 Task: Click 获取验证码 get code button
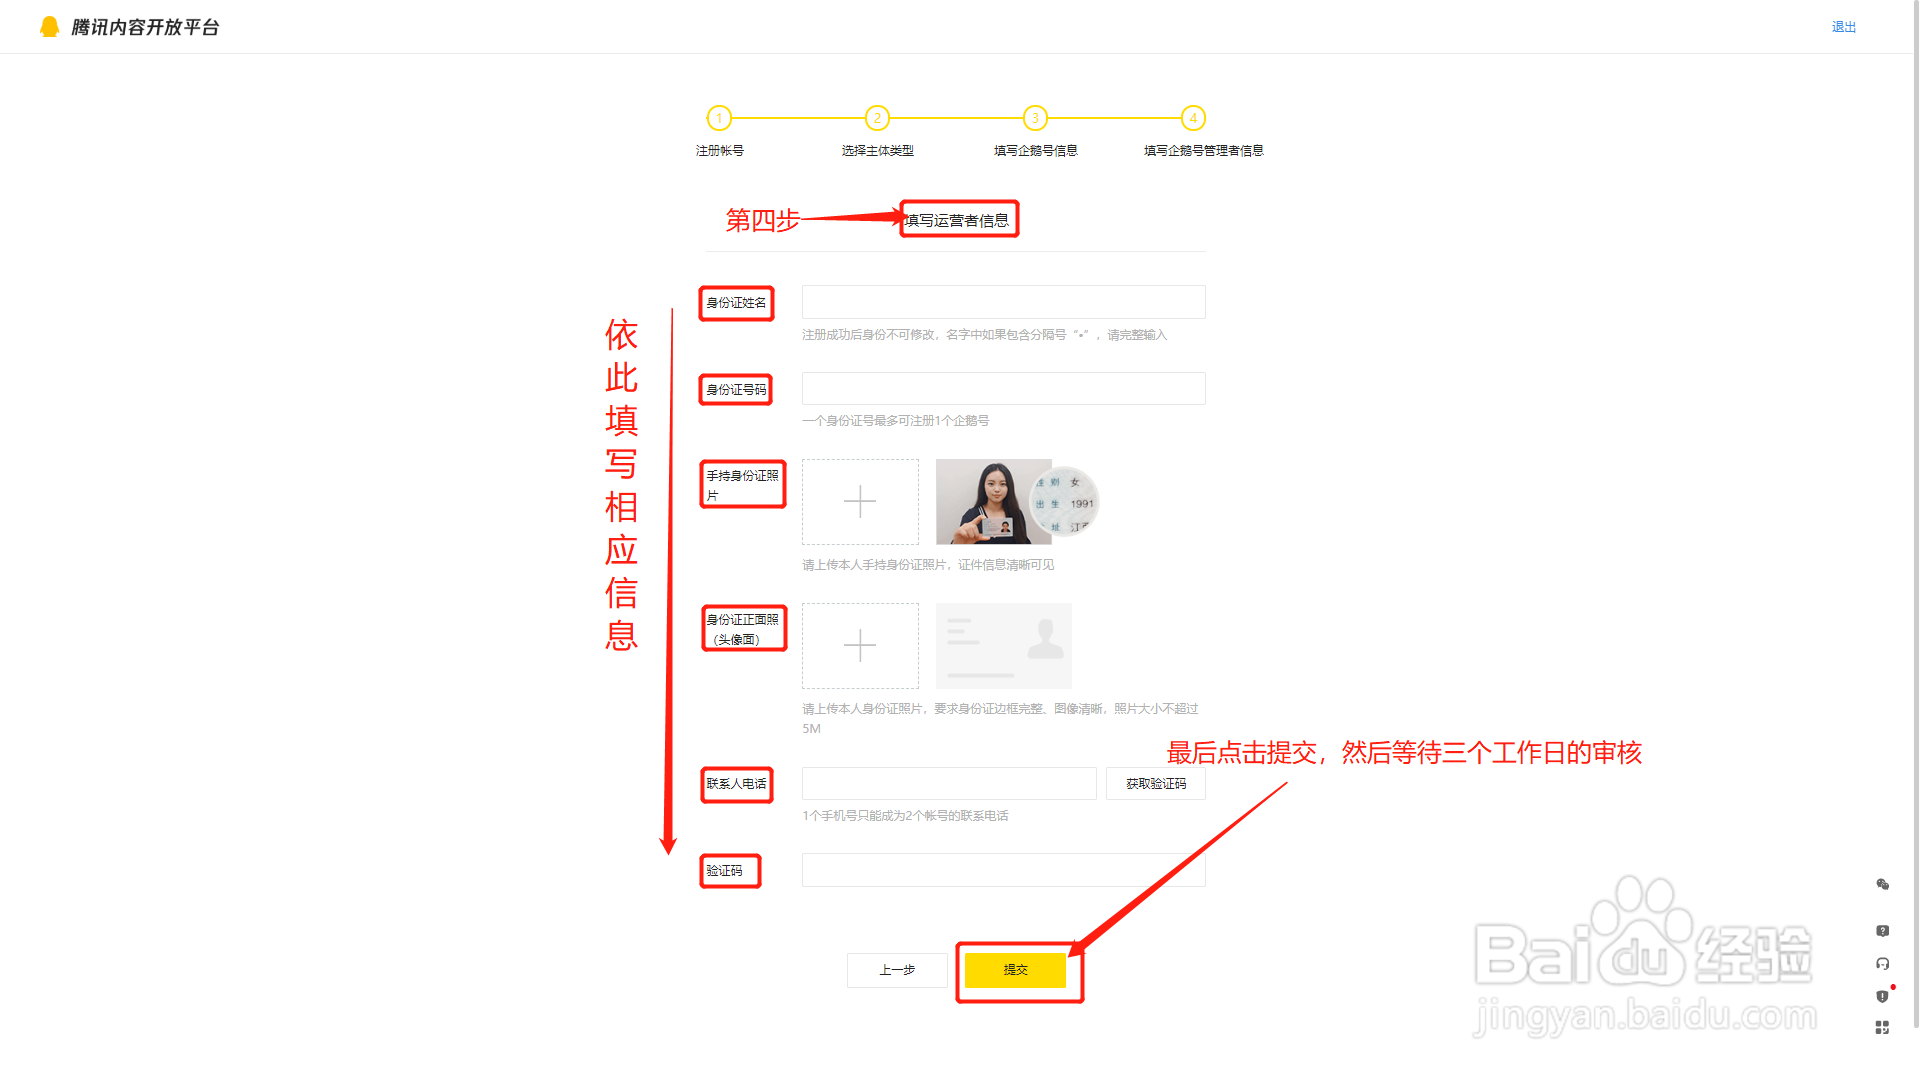(x=1155, y=784)
